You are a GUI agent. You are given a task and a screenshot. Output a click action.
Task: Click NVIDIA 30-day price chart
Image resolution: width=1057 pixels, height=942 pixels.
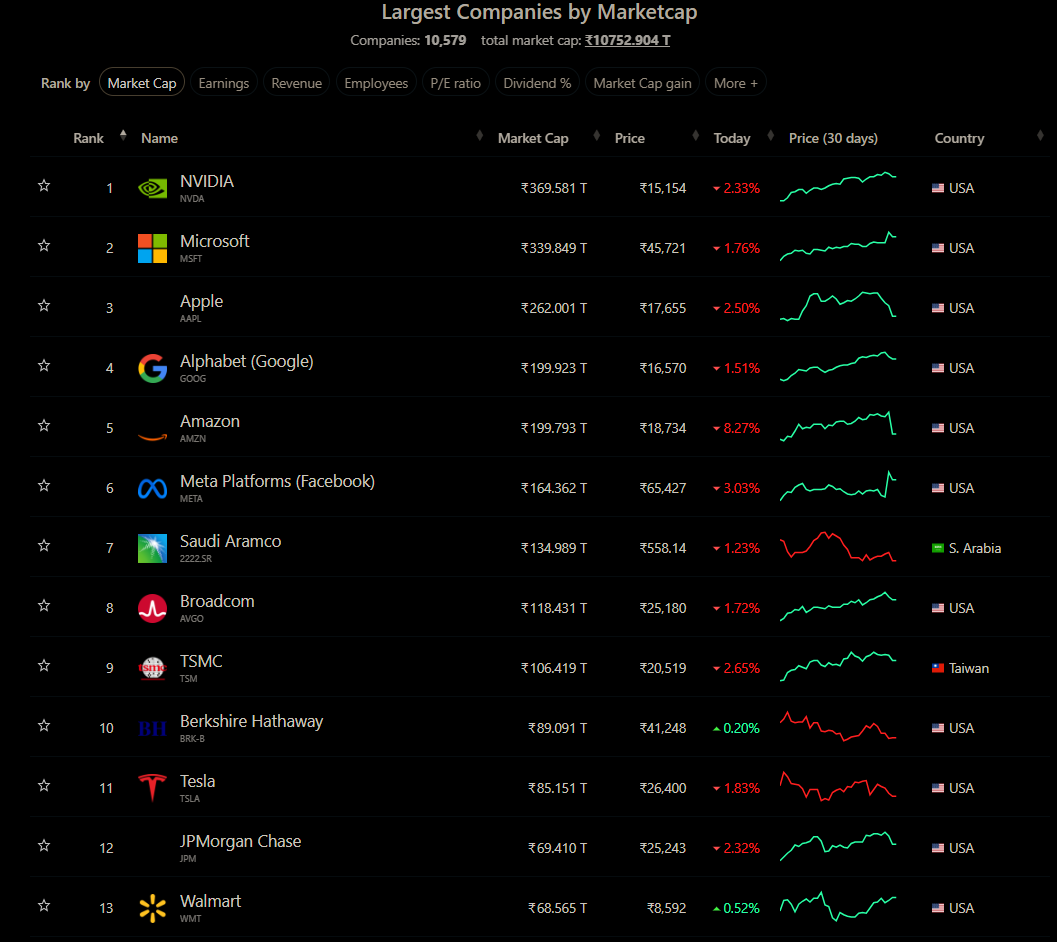point(838,187)
